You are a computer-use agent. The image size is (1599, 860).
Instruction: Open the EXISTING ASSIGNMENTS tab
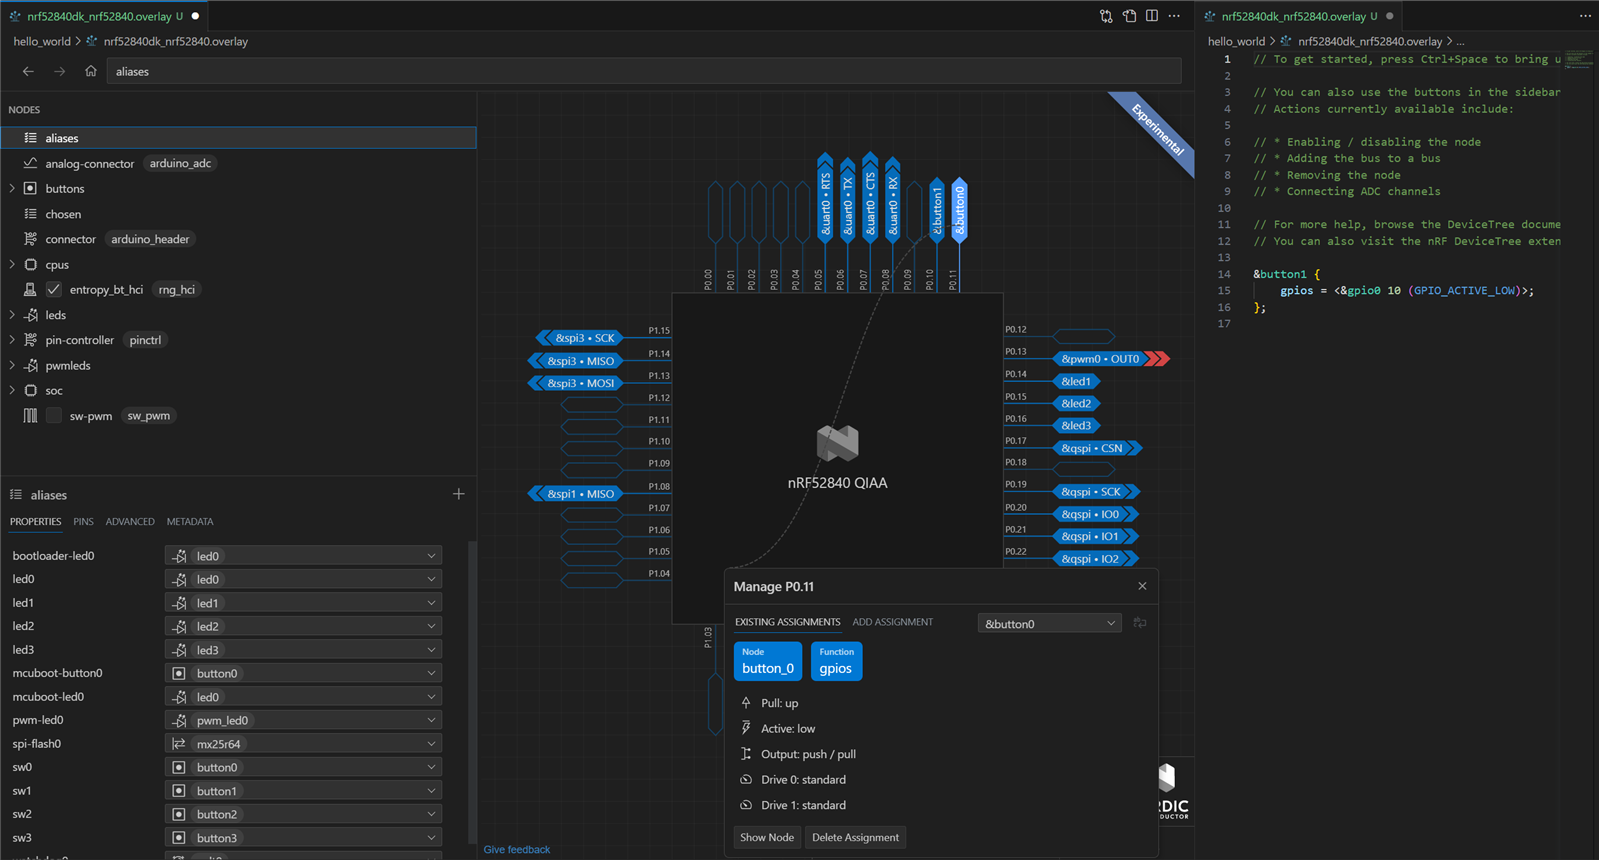(787, 622)
